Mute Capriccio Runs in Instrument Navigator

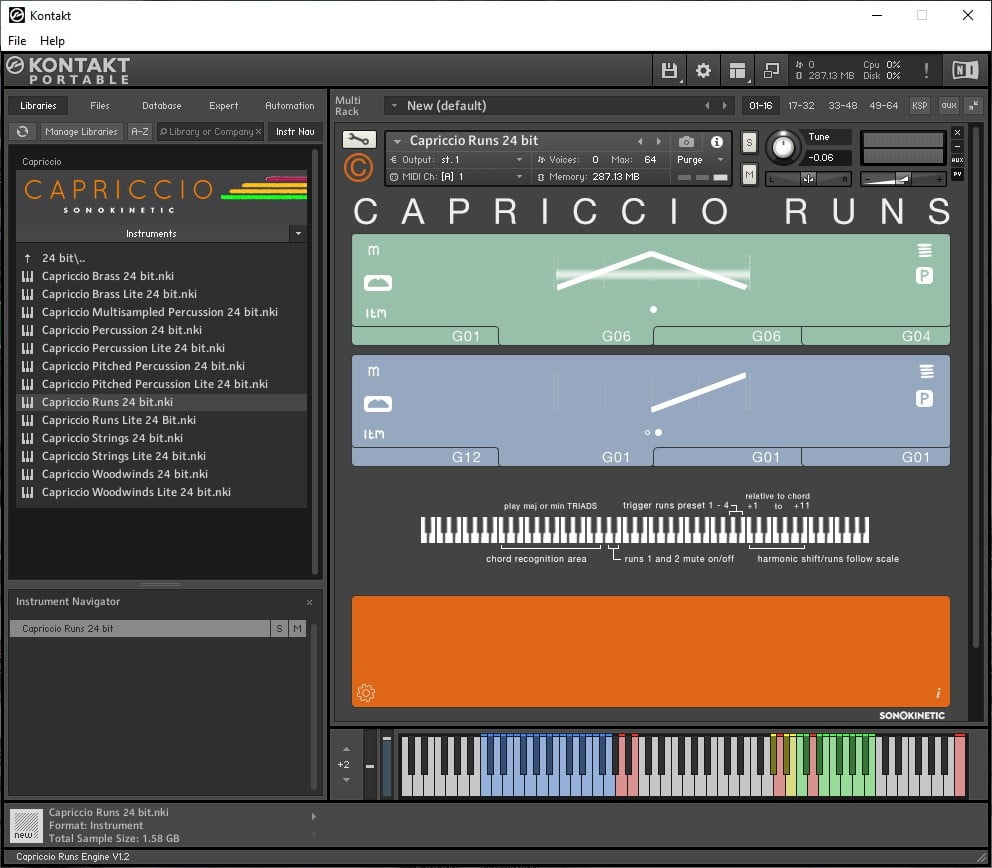[x=297, y=628]
